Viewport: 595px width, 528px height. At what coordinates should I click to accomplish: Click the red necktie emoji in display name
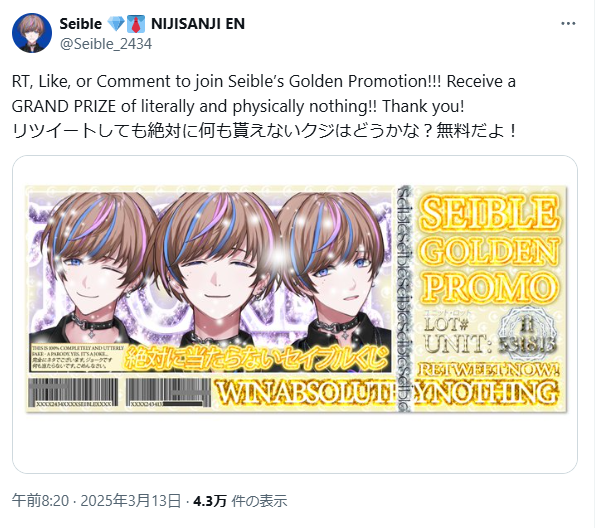click(135, 24)
